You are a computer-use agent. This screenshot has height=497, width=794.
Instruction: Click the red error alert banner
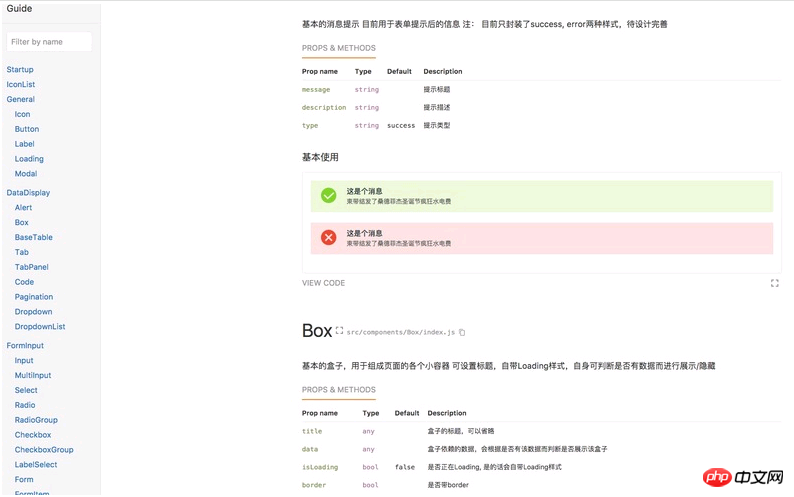[x=542, y=238]
